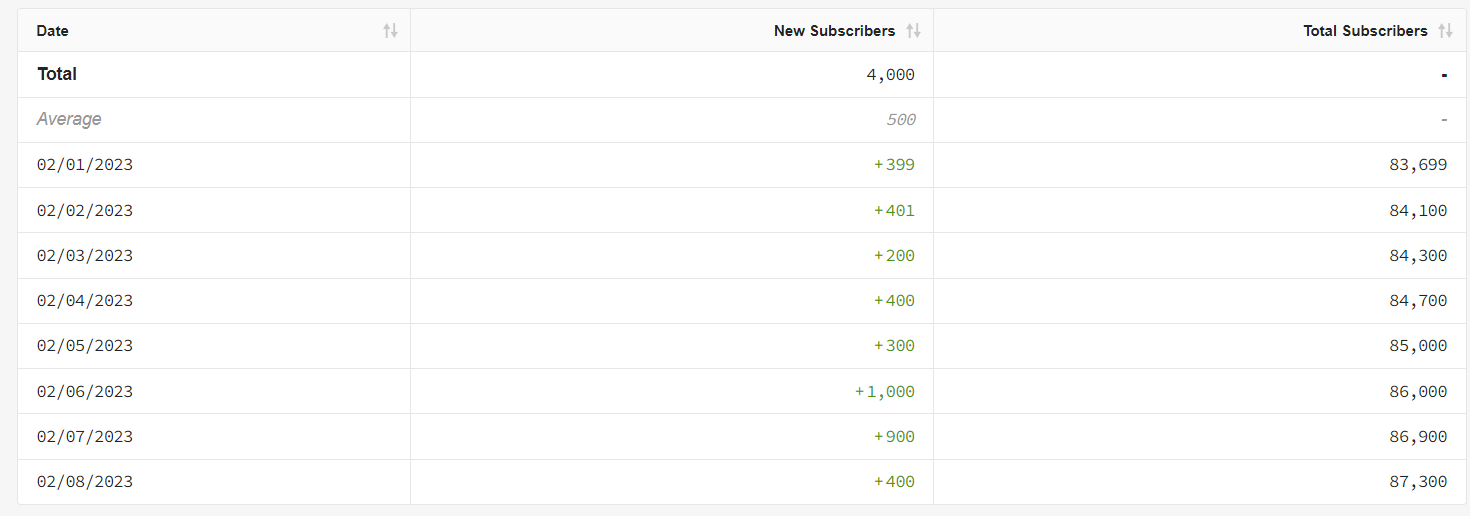Select the +900 new subscribers value
1470x516 pixels.
(895, 437)
